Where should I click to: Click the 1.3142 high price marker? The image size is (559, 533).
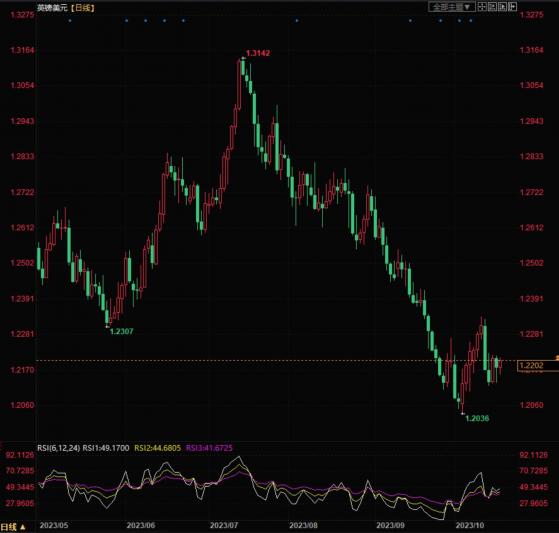[258, 53]
